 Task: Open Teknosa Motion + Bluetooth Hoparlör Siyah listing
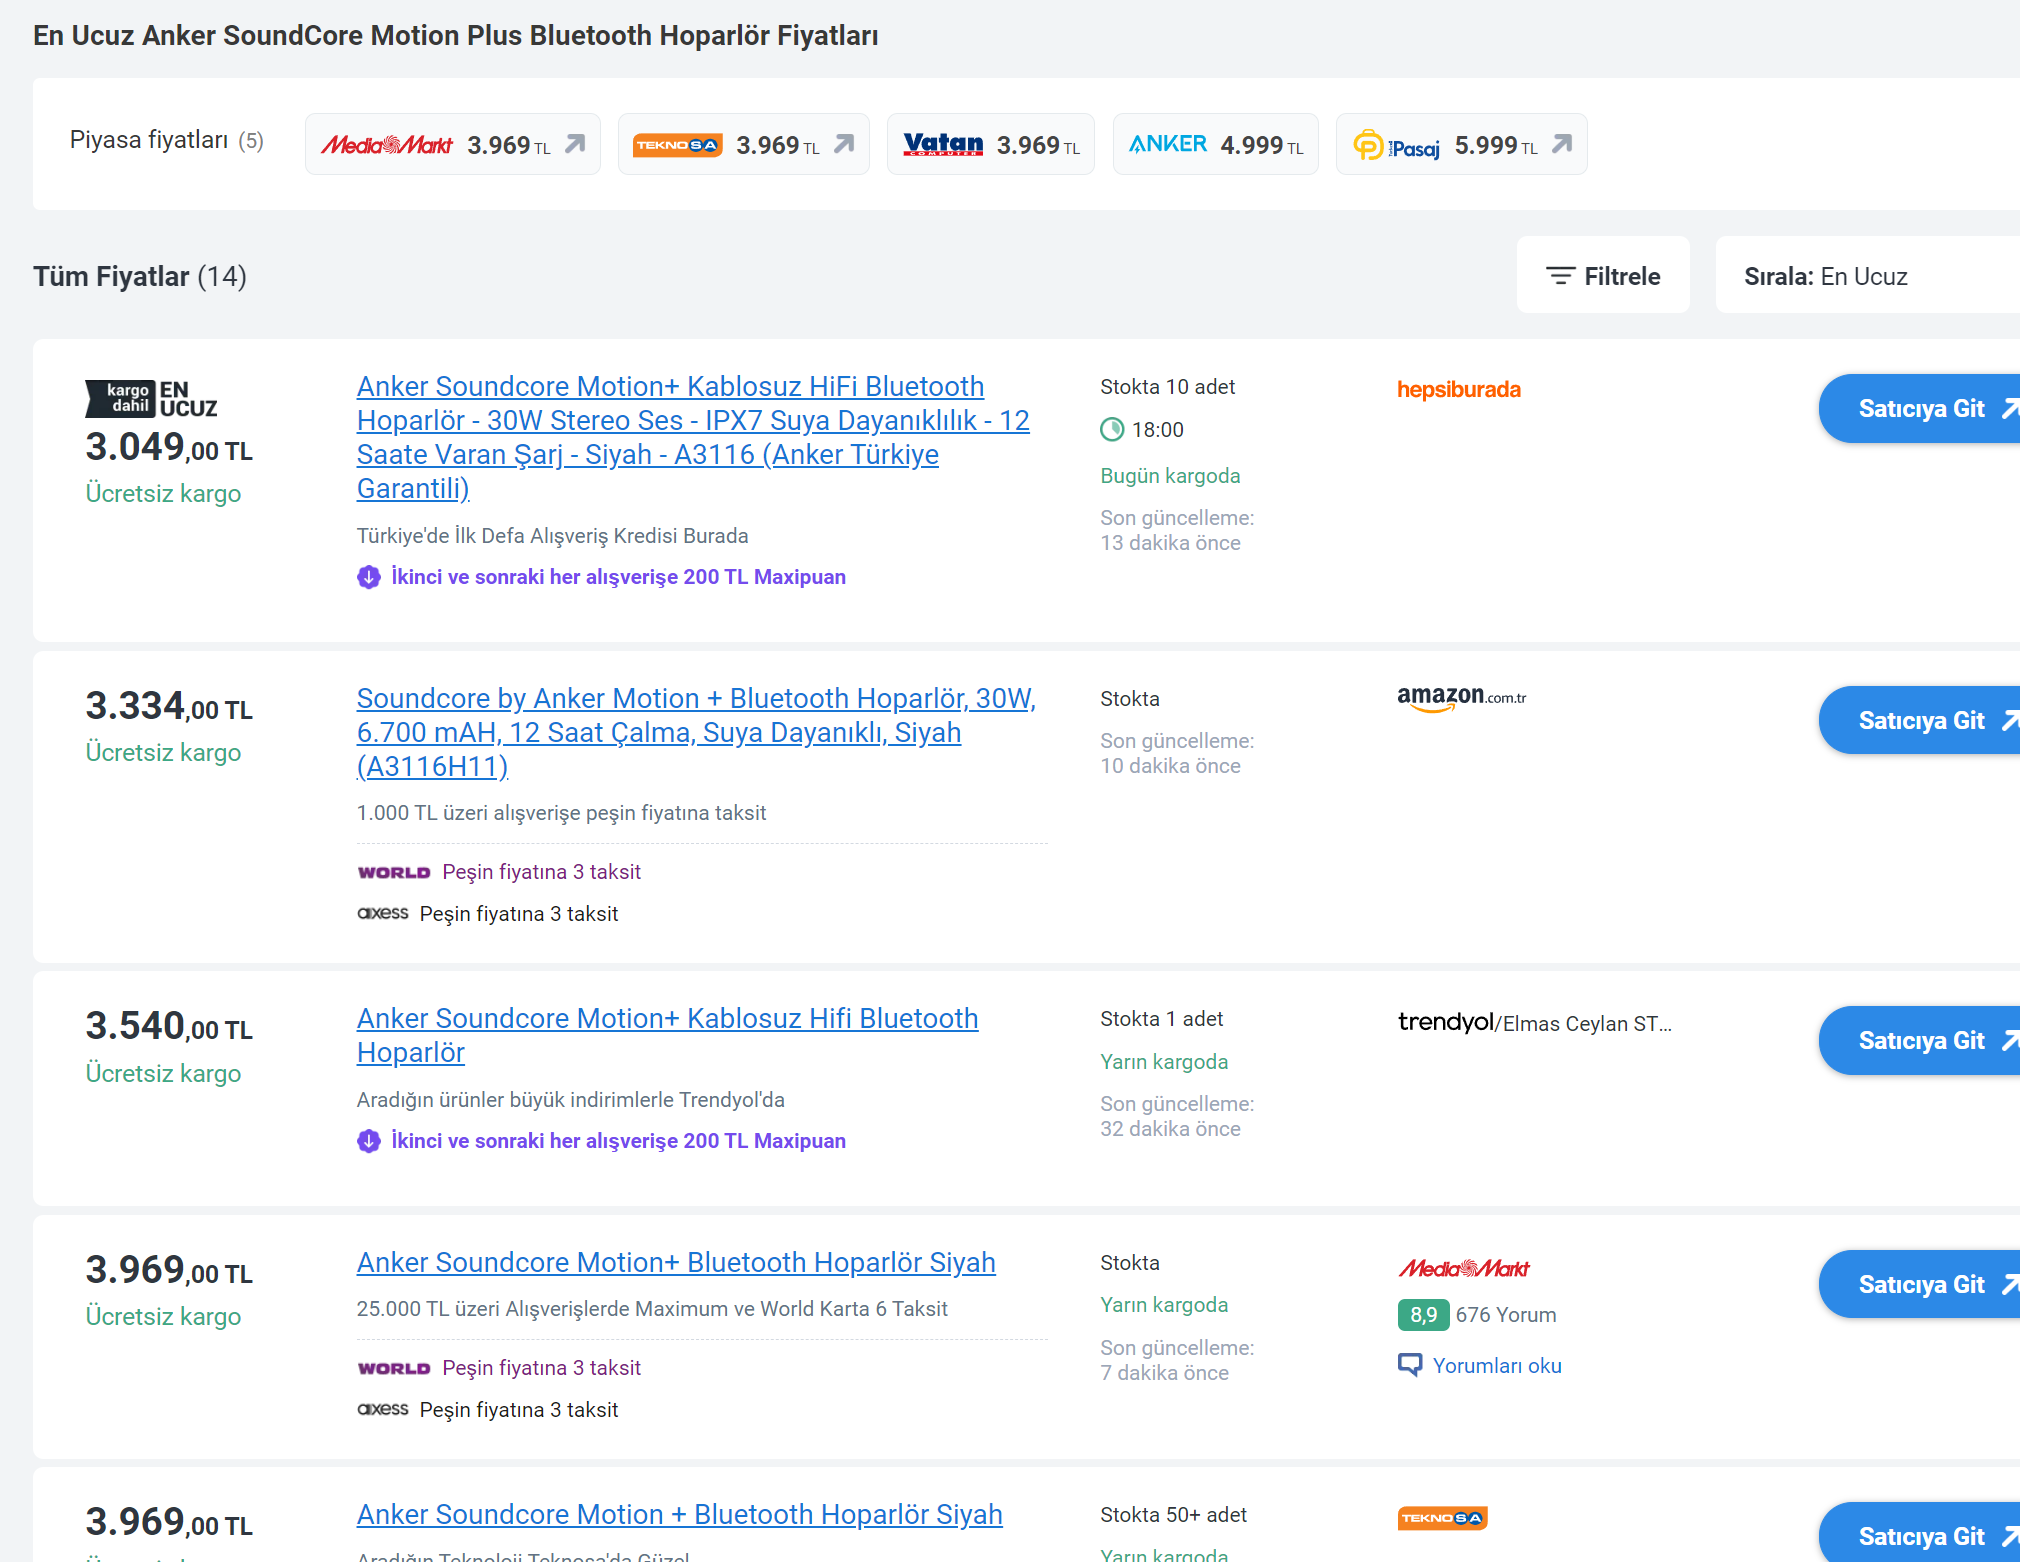(679, 1514)
